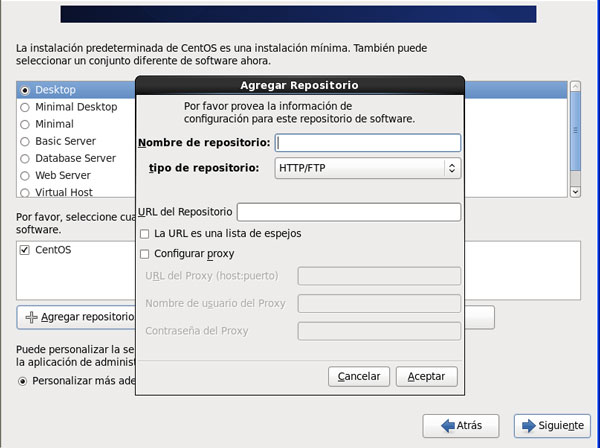Toggle the Configurar proxy checkbox
The height and width of the screenshot is (448, 600).
click(146, 254)
